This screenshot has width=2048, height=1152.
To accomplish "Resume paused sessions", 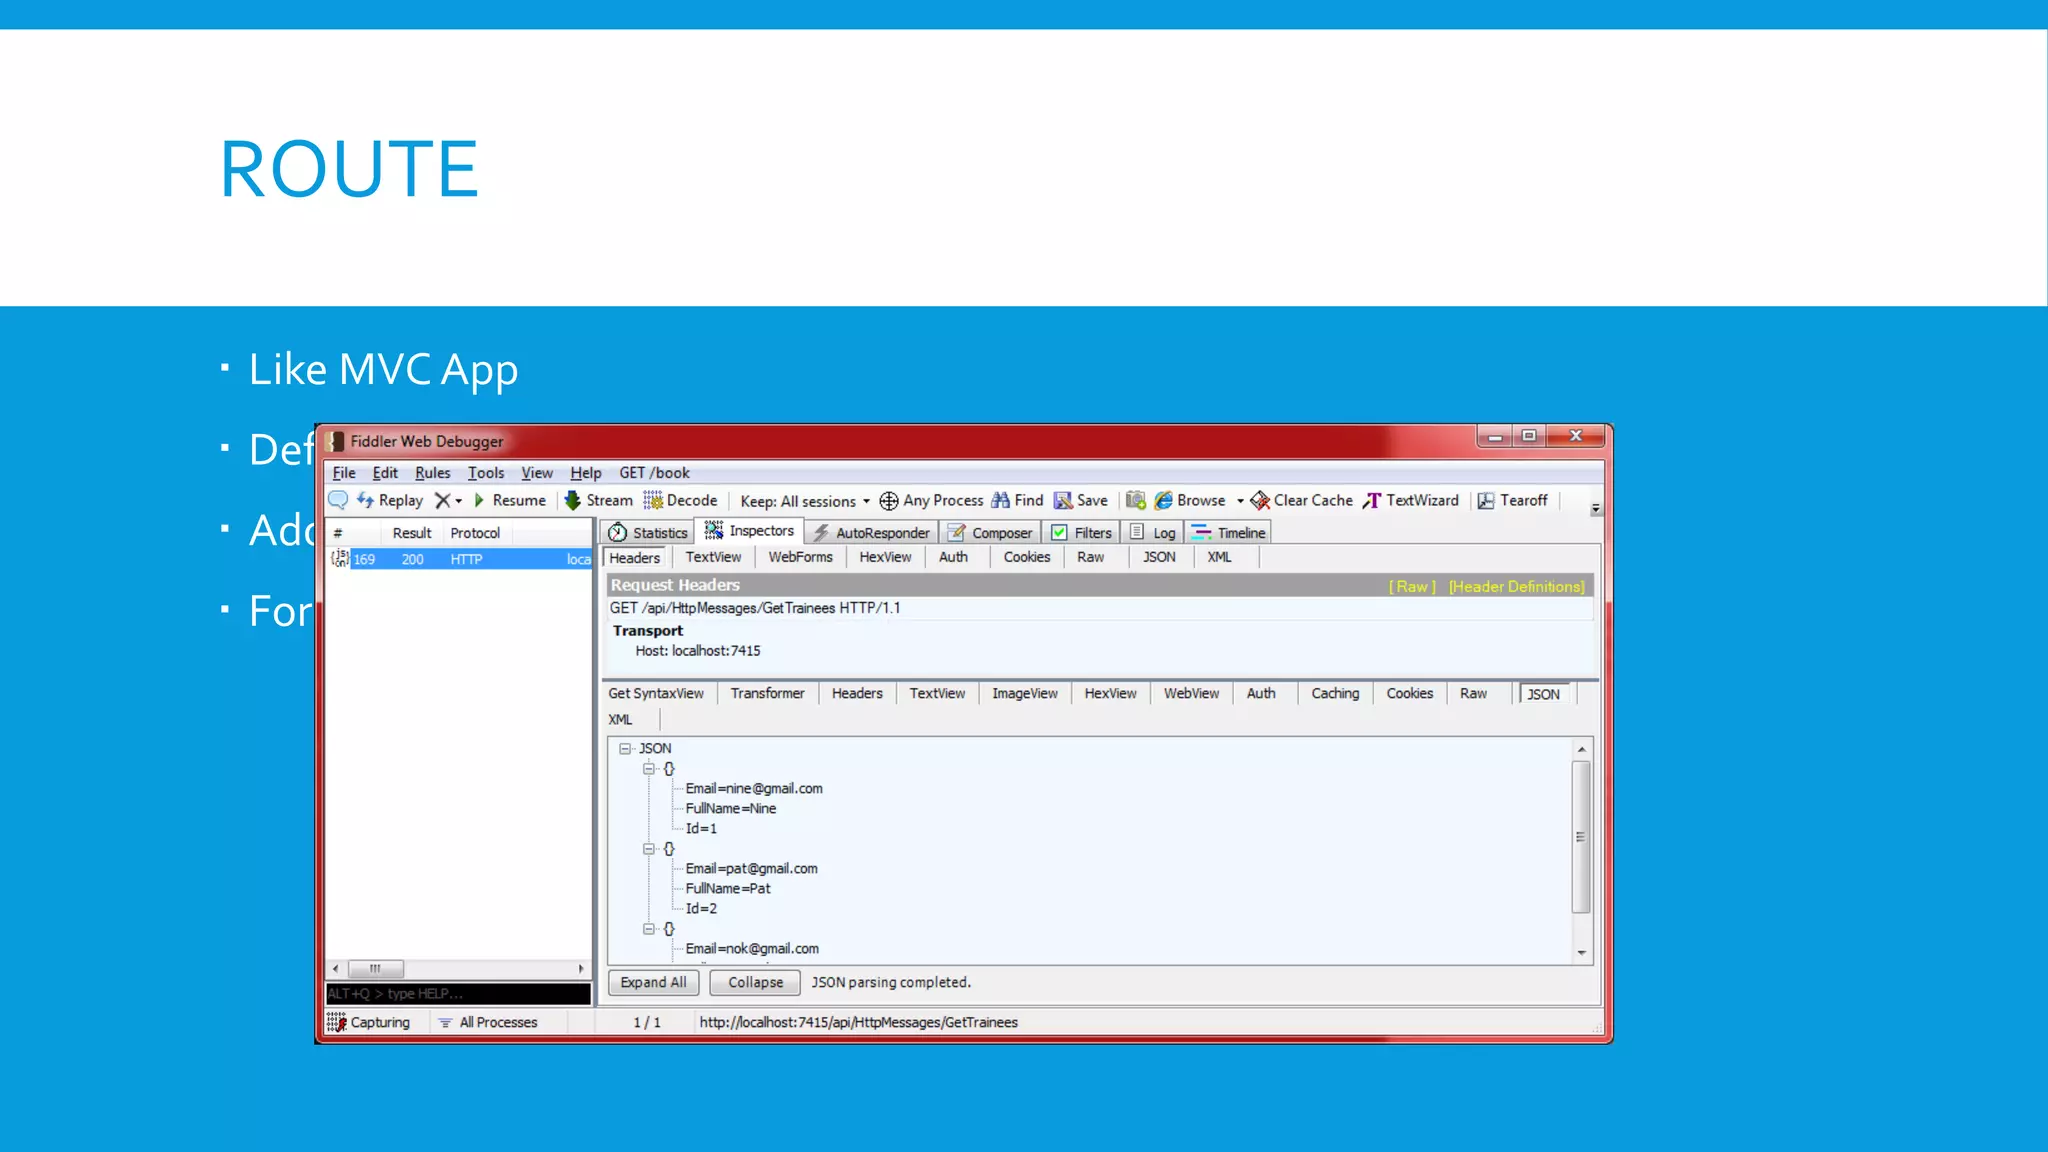I will pyautogui.click(x=510, y=500).
